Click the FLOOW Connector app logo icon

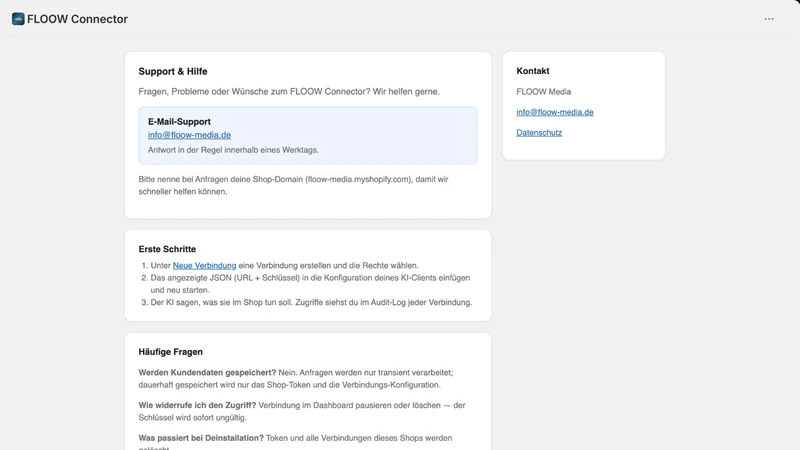(18, 19)
